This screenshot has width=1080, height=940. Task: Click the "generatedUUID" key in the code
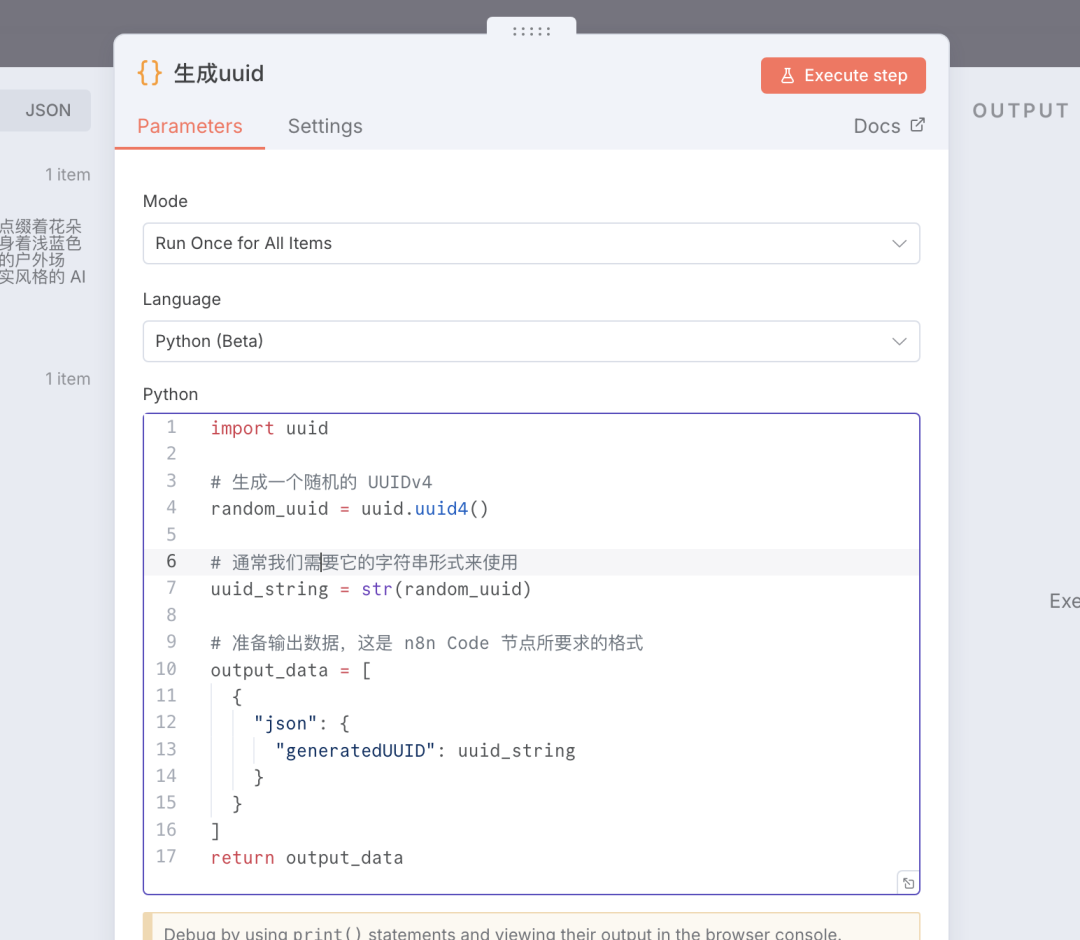pyautogui.click(x=356, y=750)
